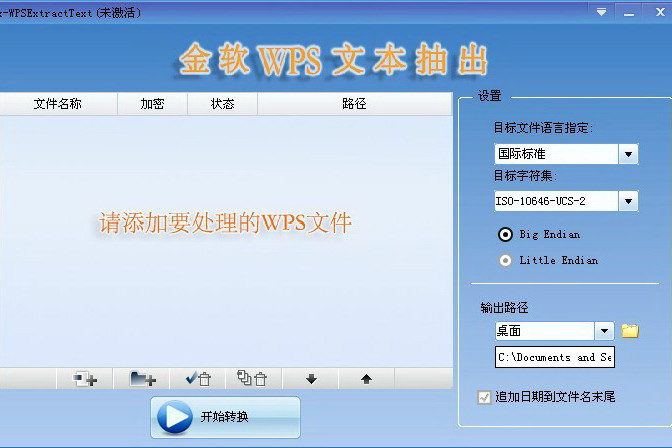This screenshot has width=672, height=448.
Task: Minimize the WPSExtractText window
Action: (x=629, y=13)
